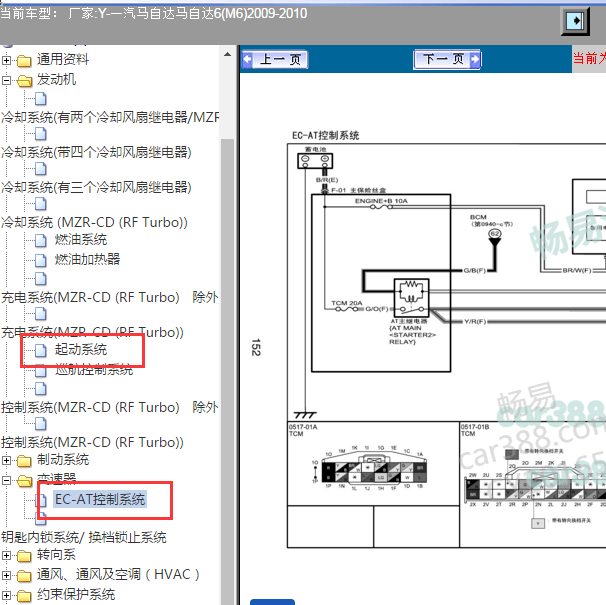Image resolution: width=606 pixels, height=605 pixels.
Task: Go to previous page with 上一页 button
Action: click(275, 60)
